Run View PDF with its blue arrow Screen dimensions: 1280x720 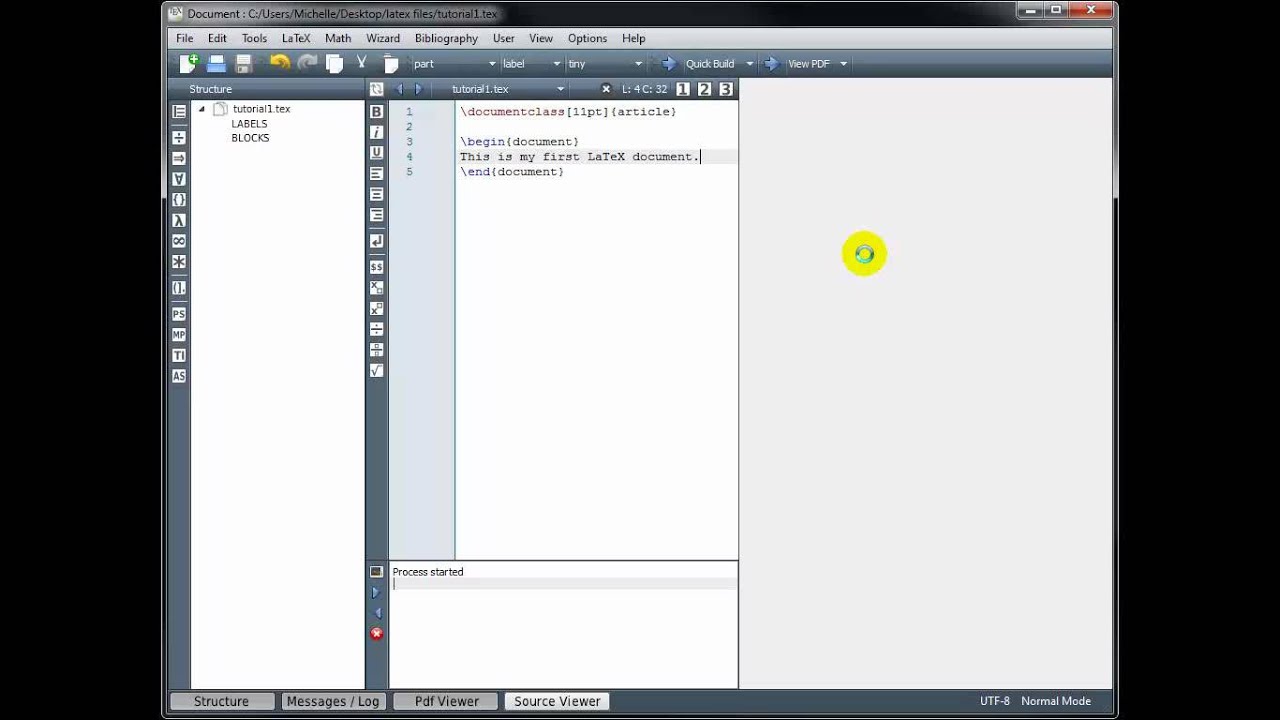tap(771, 63)
